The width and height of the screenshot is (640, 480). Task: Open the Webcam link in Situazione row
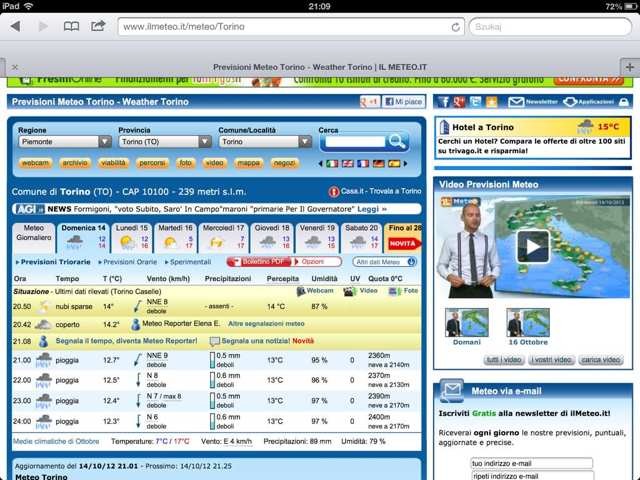[315, 291]
